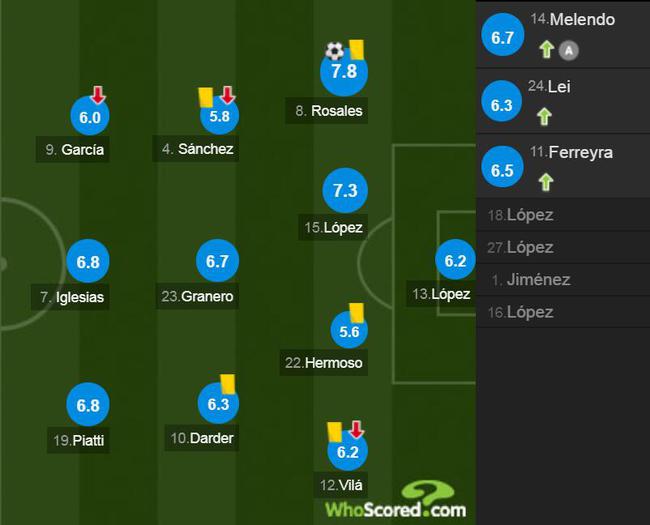Open player label 23. Granero
The image size is (650, 525).
197,296
